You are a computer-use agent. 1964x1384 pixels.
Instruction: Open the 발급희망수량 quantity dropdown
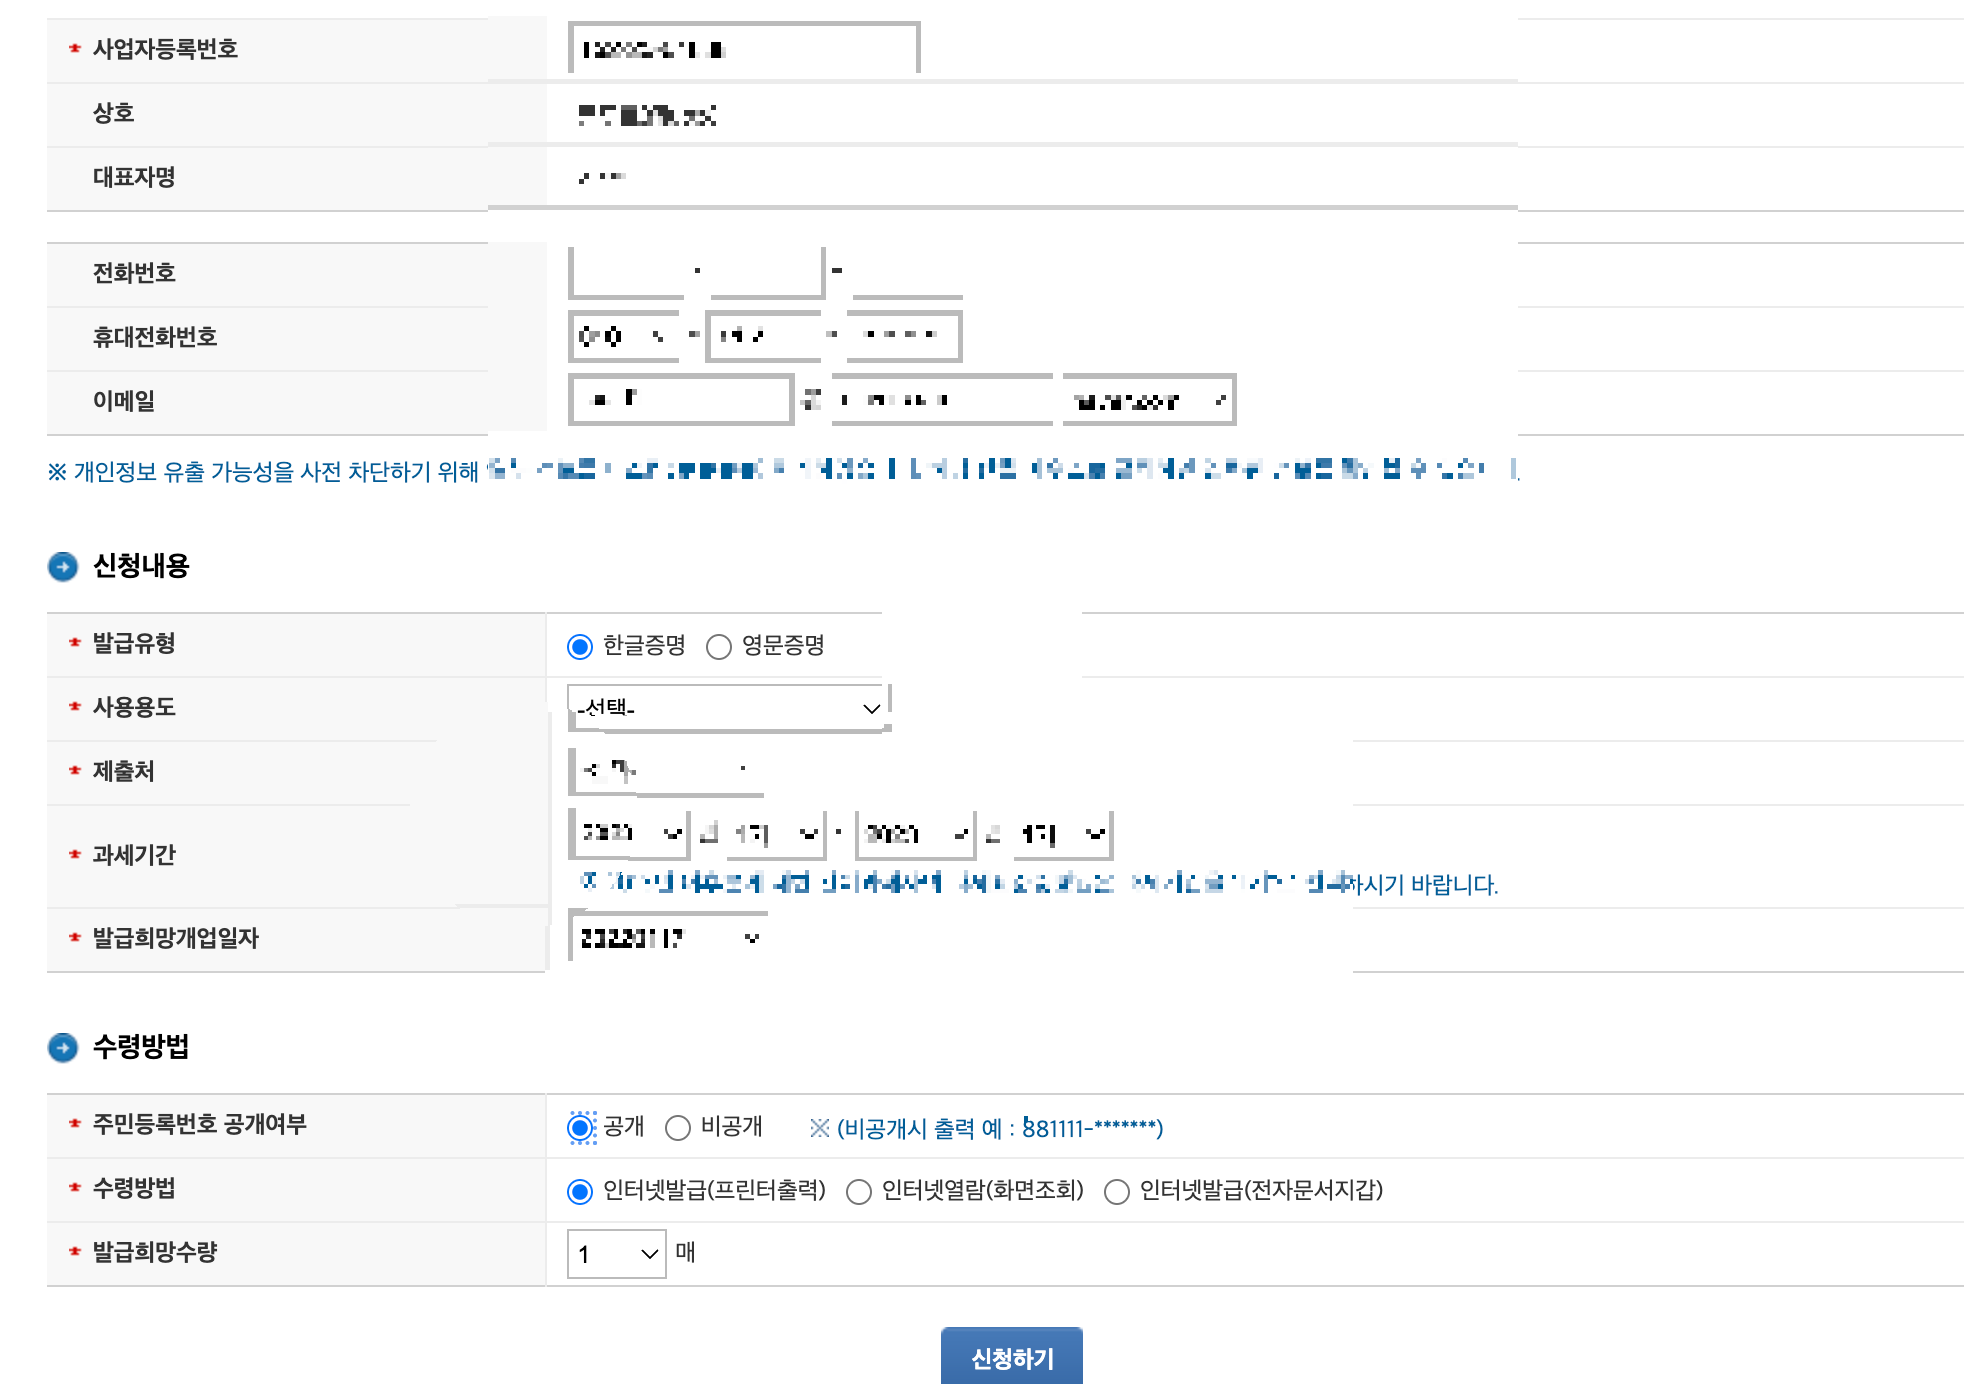[616, 1254]
